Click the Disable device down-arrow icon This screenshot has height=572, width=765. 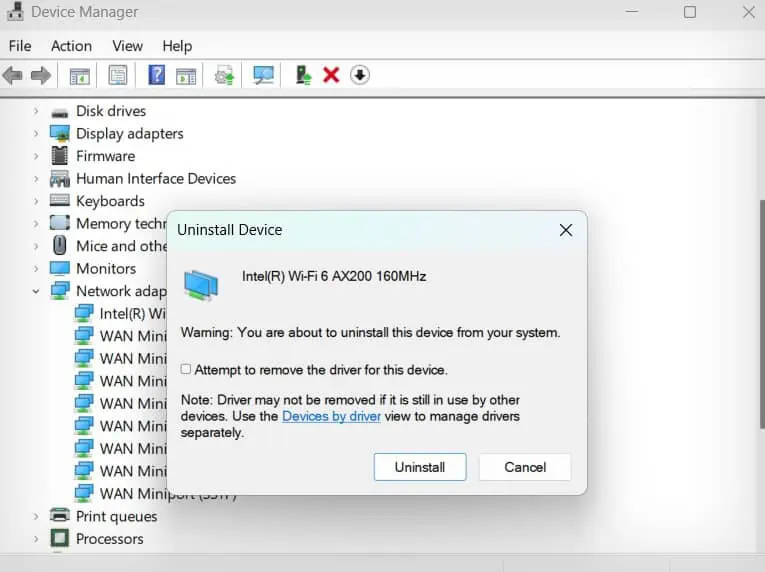(x=360, y=75)
